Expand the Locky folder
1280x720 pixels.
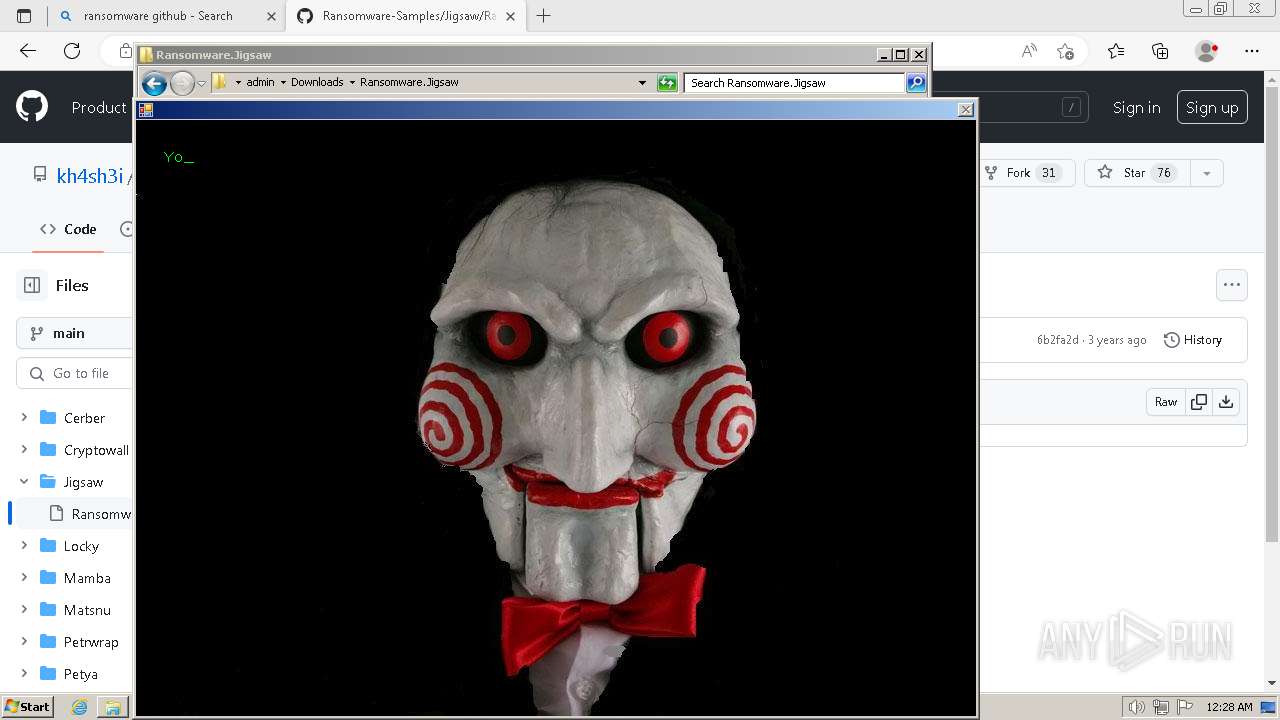coord(24,545)
